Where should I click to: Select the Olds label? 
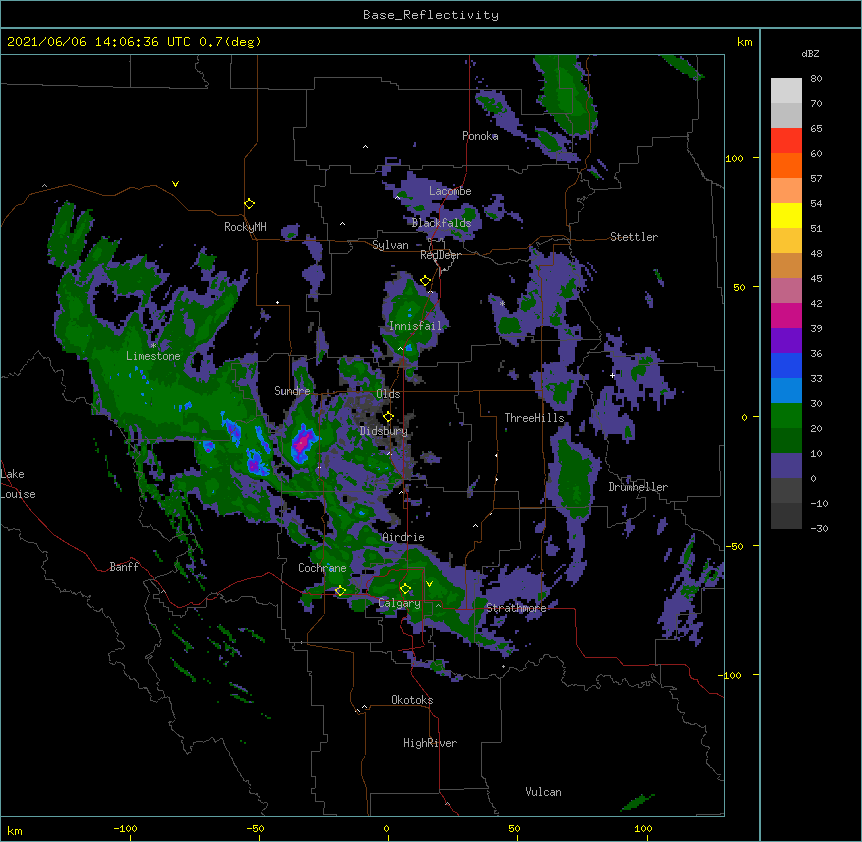click(x=388, y=394)
